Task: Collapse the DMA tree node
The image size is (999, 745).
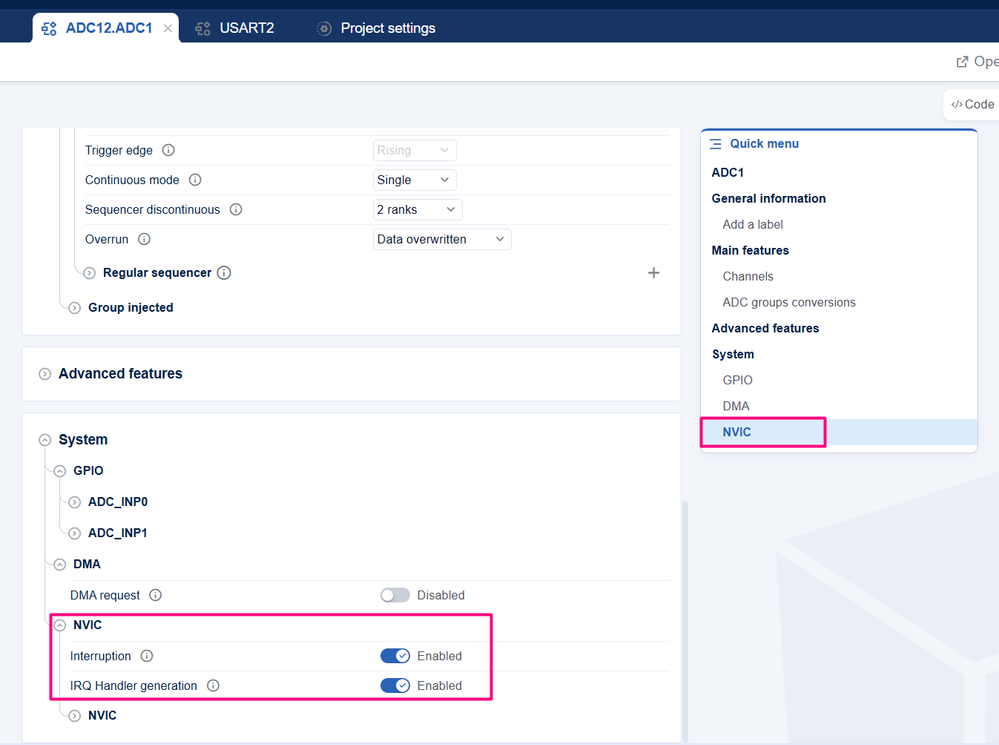Action: 60,565
